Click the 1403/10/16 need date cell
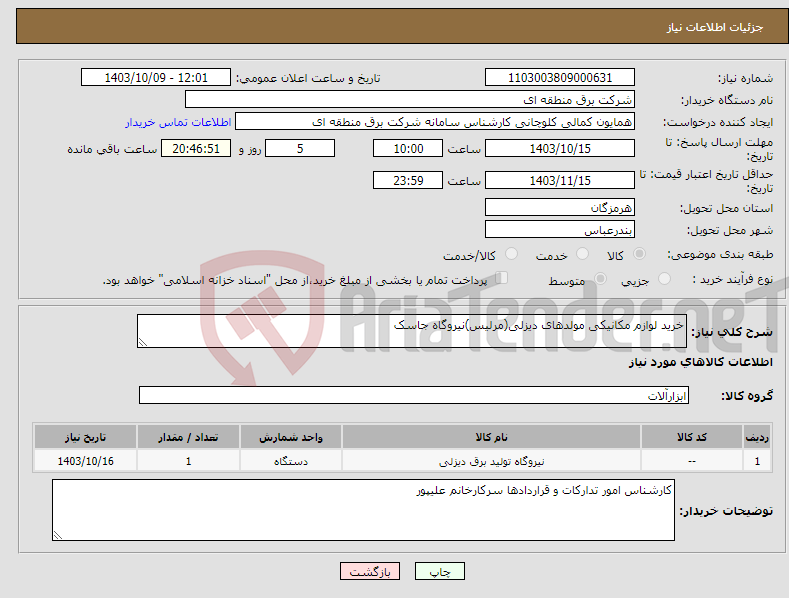 tap(86, 461)
